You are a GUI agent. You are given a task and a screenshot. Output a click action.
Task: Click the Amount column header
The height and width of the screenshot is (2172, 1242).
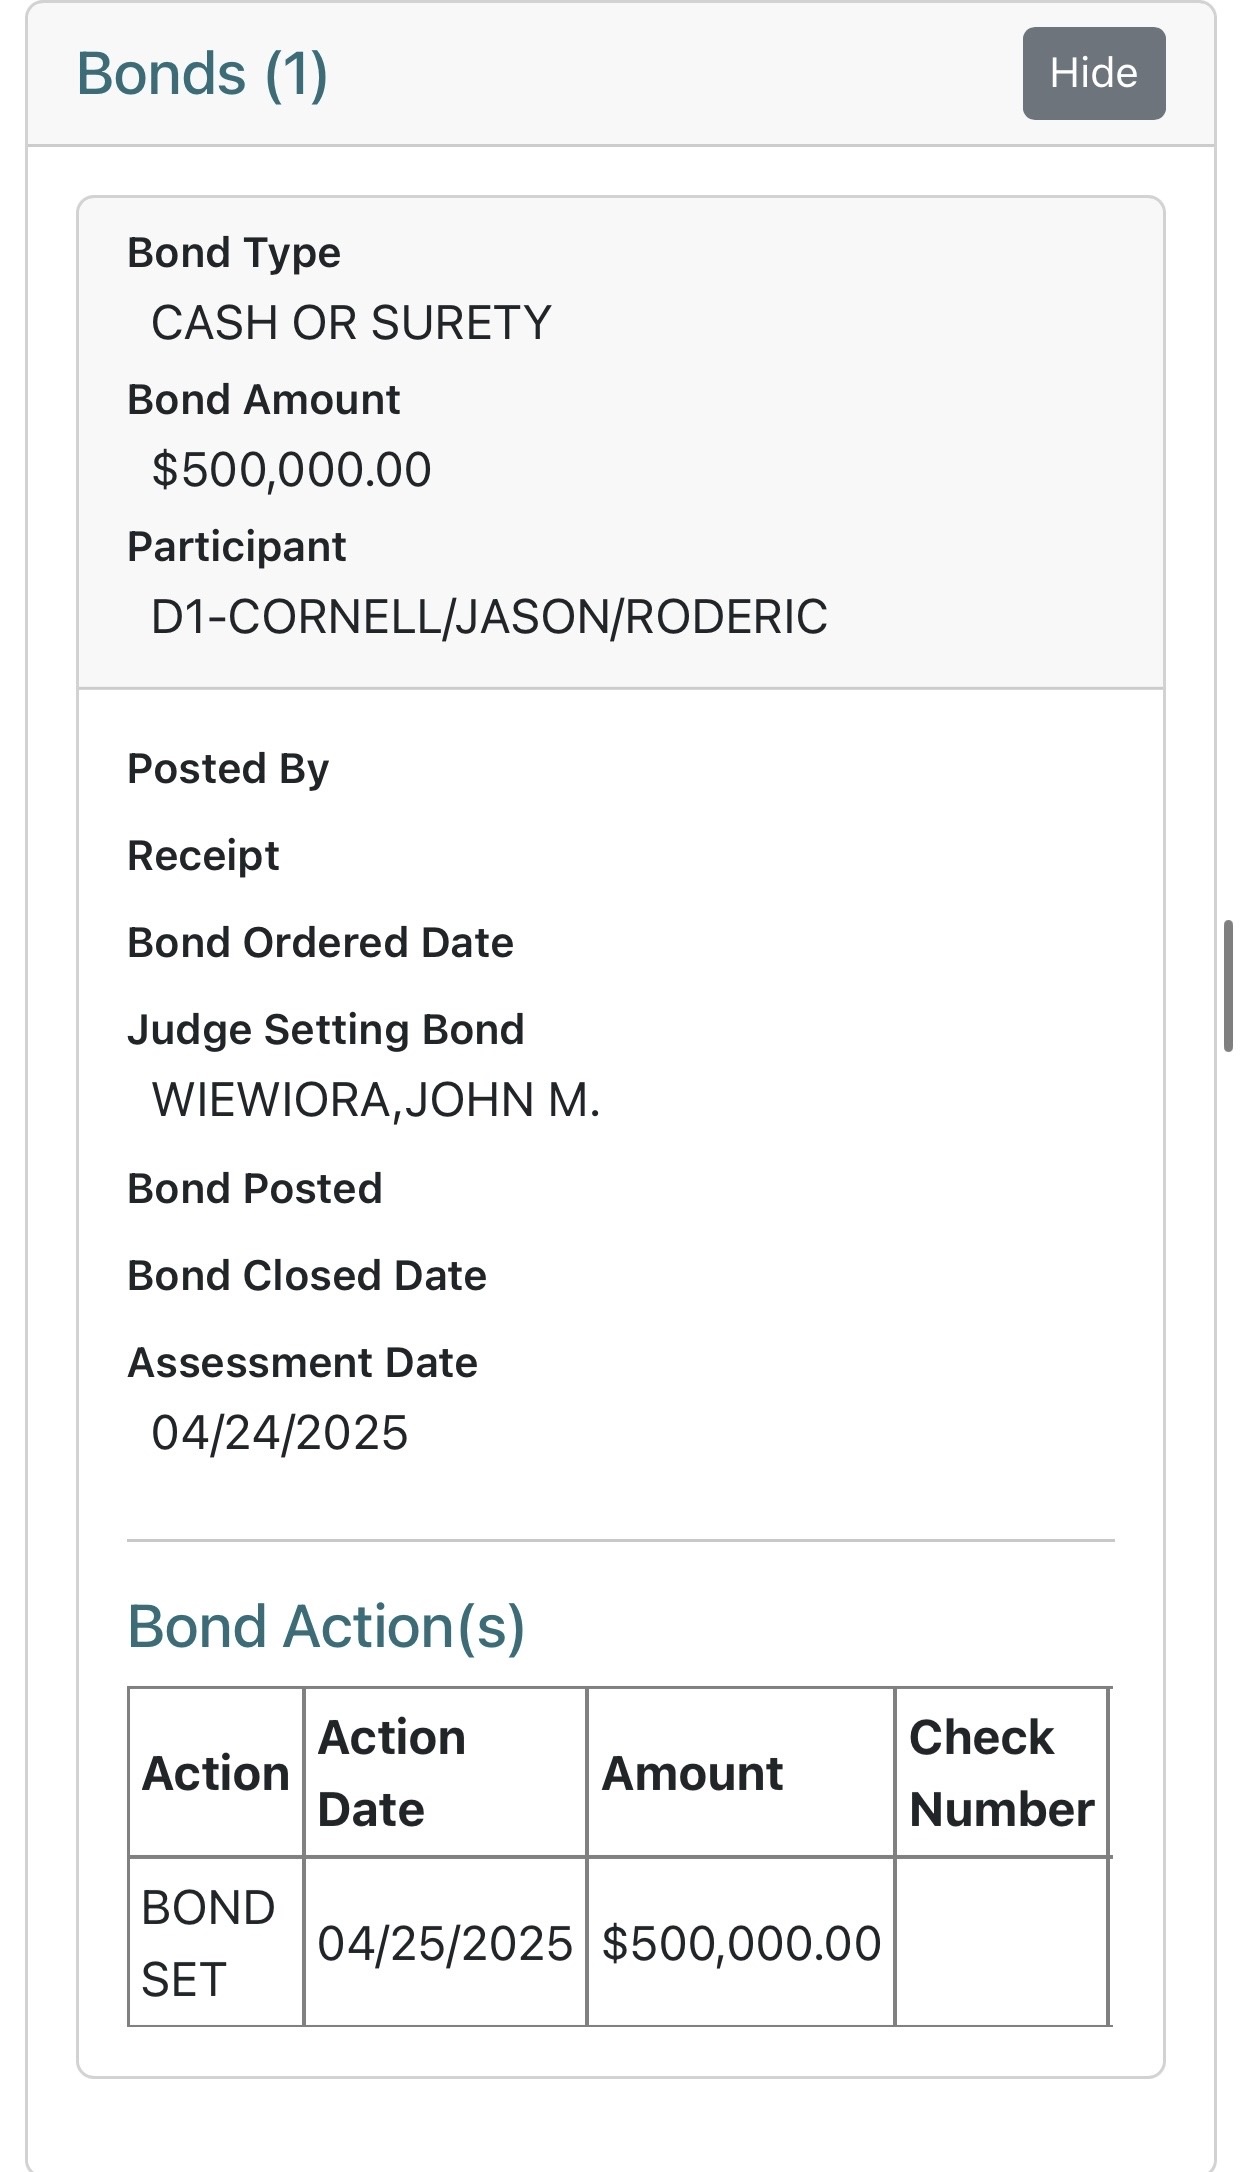[741, 1773]
